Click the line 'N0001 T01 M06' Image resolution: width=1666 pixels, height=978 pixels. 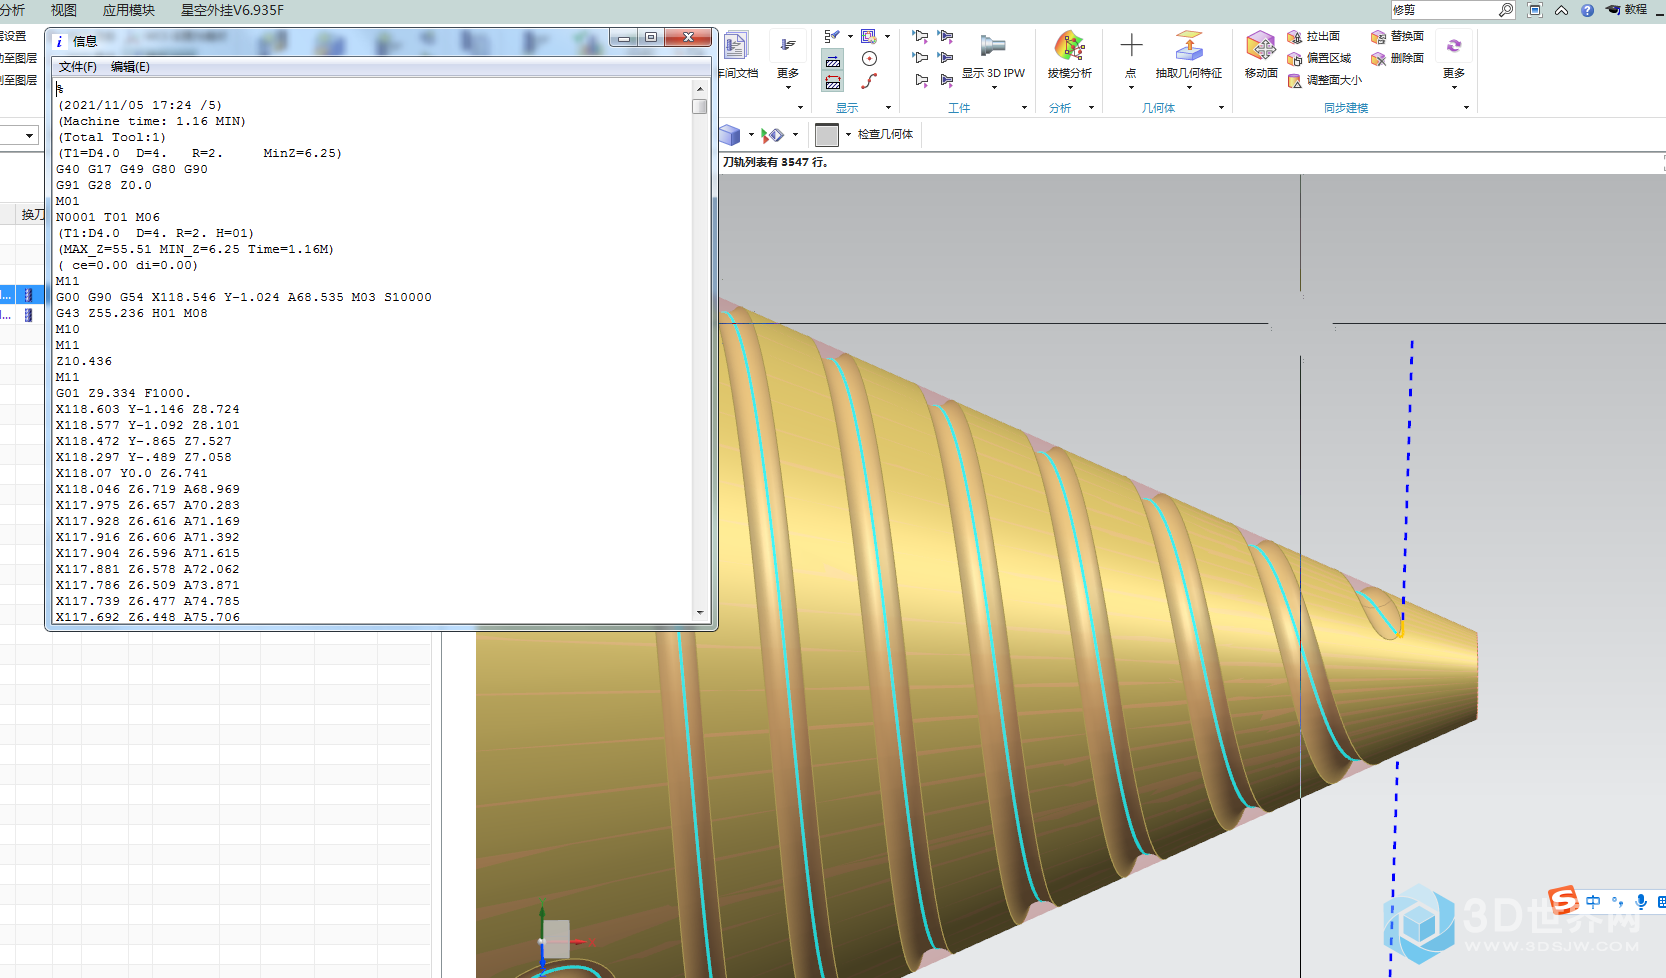(x=108, y=217)
